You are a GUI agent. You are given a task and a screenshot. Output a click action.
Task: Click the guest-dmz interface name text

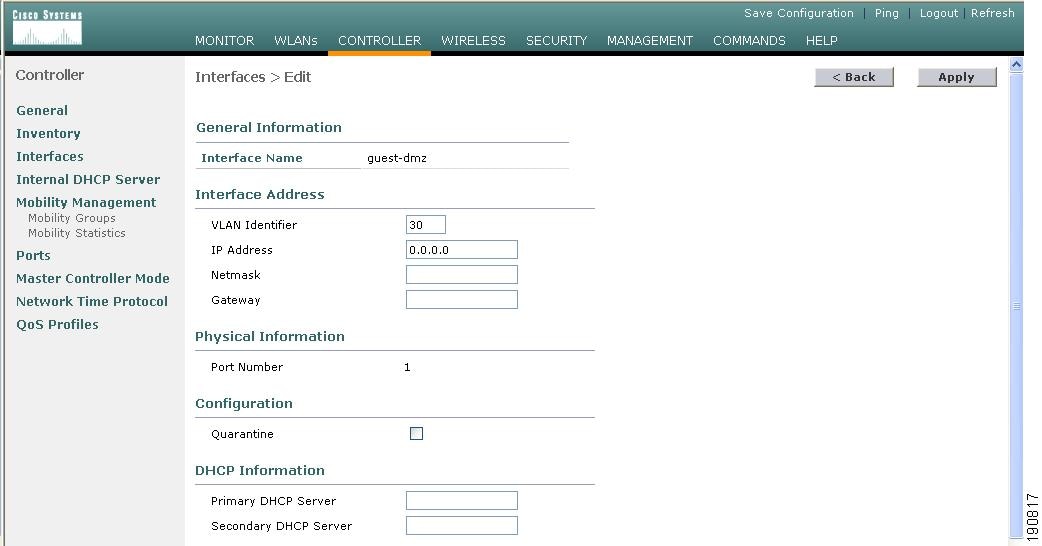(397, 158)
